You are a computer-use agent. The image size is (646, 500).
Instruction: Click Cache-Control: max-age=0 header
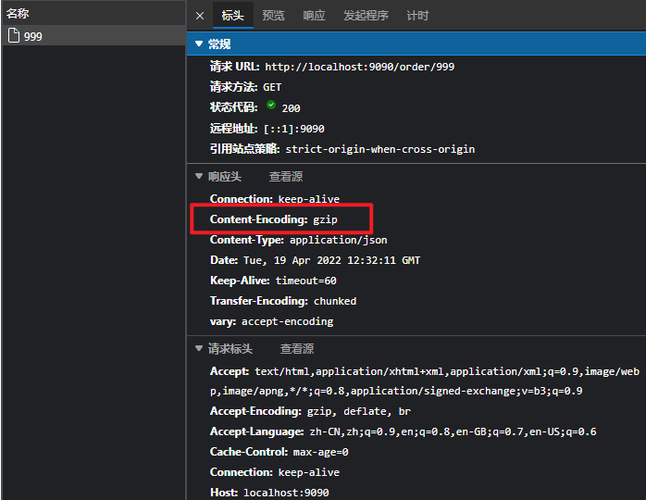click(279, 452)
